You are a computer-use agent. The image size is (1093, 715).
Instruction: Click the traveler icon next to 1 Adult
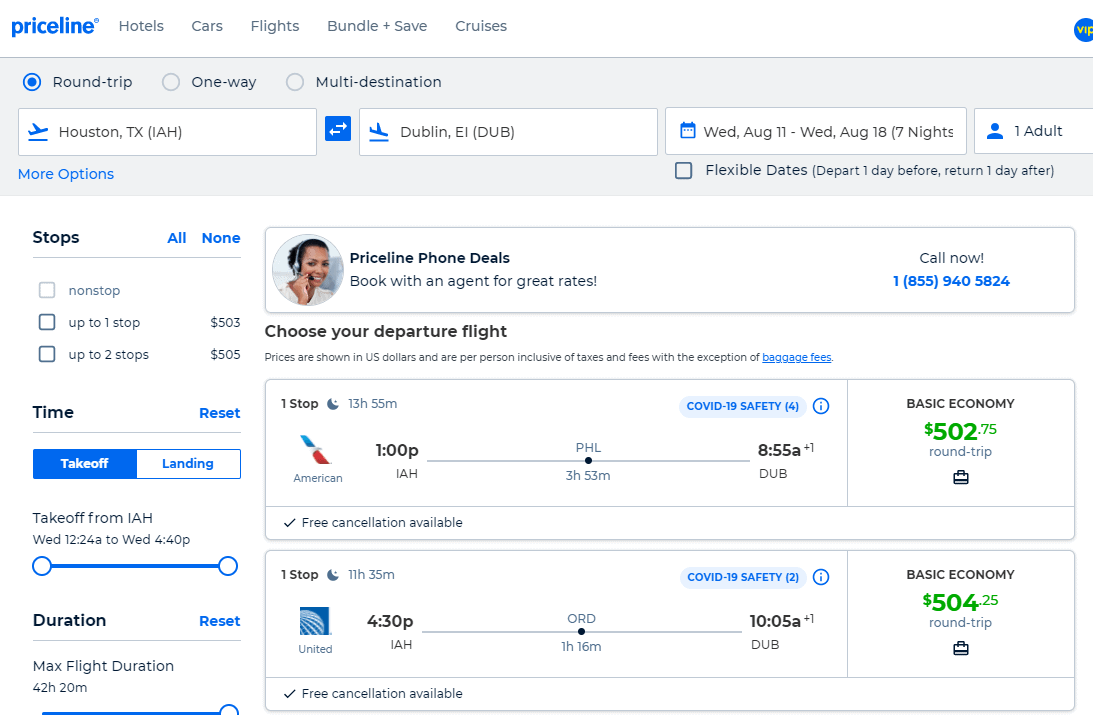(994, 130)
